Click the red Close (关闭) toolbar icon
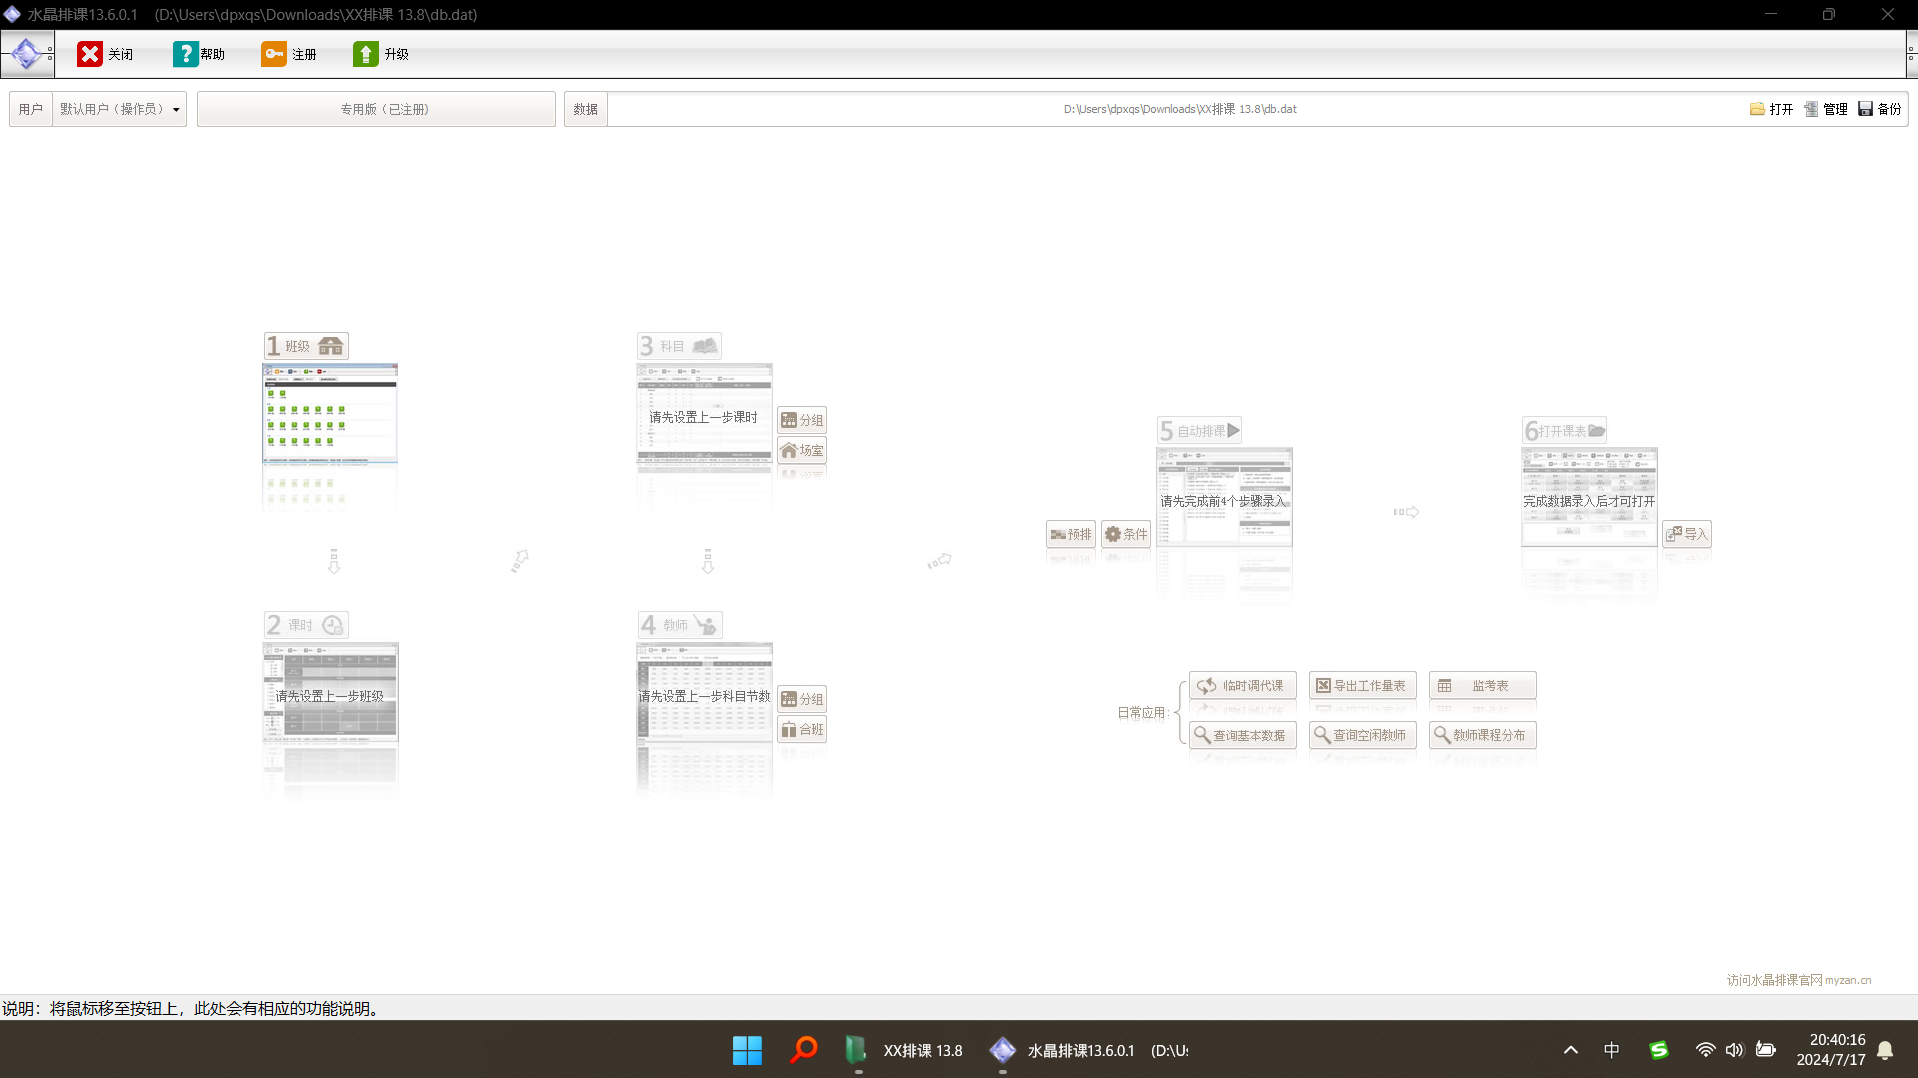Image resolution: width=1918 pixels, height=1078 pixels. pos(90,54)
